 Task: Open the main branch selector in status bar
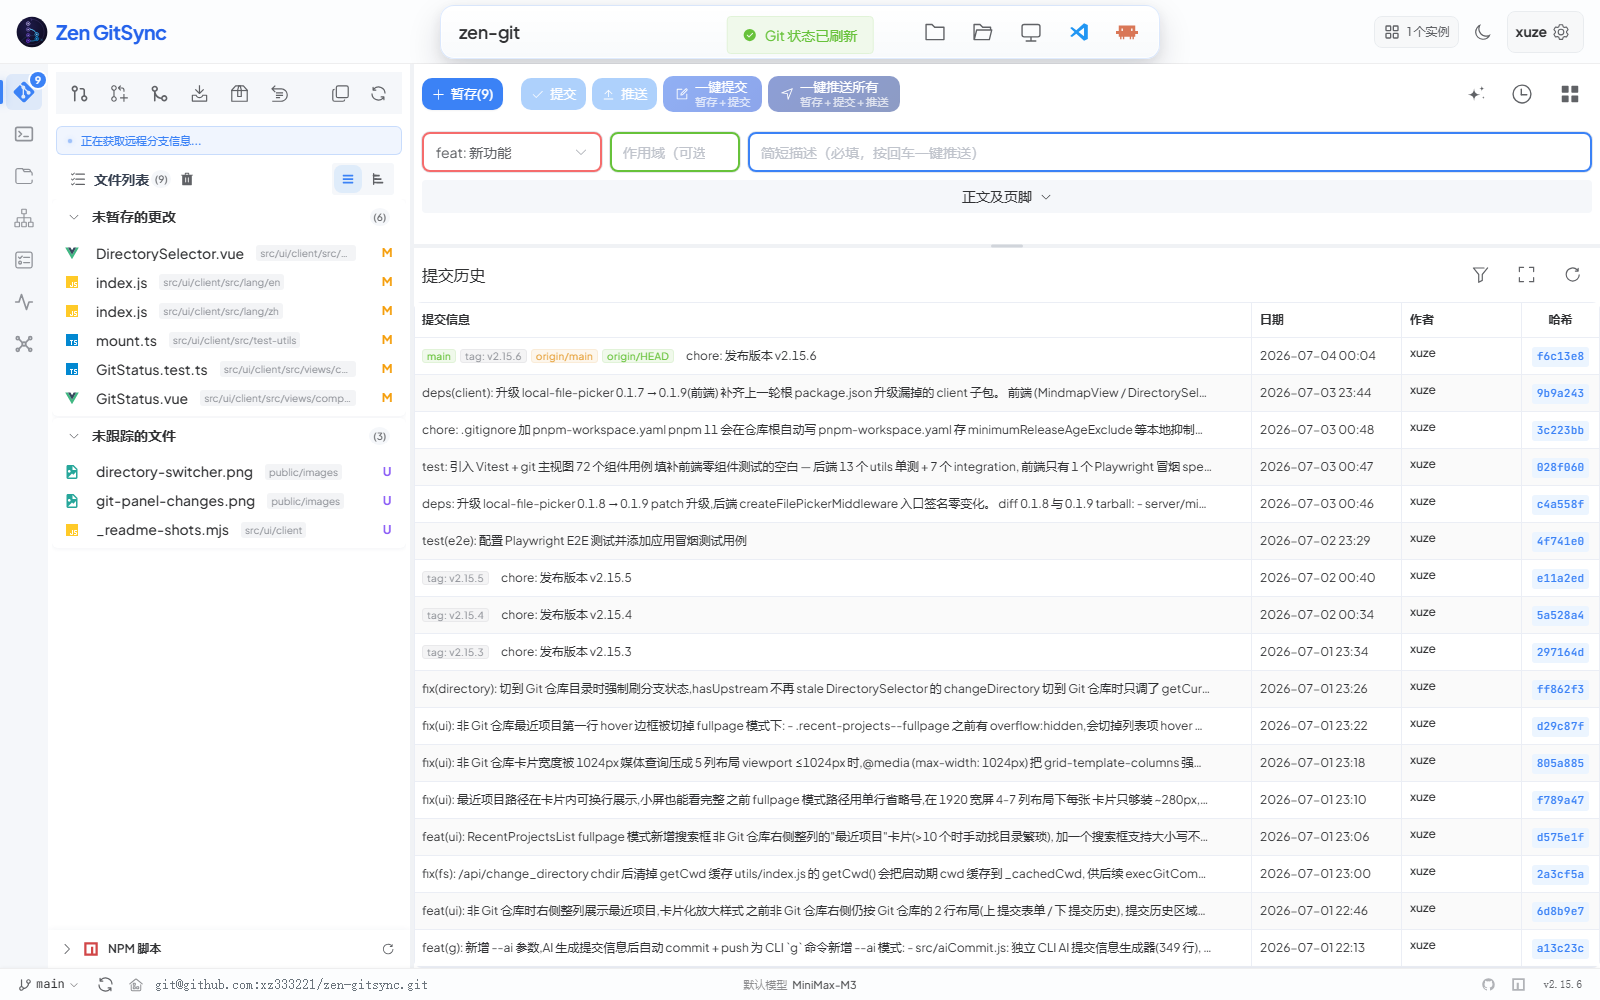point(48,985)
